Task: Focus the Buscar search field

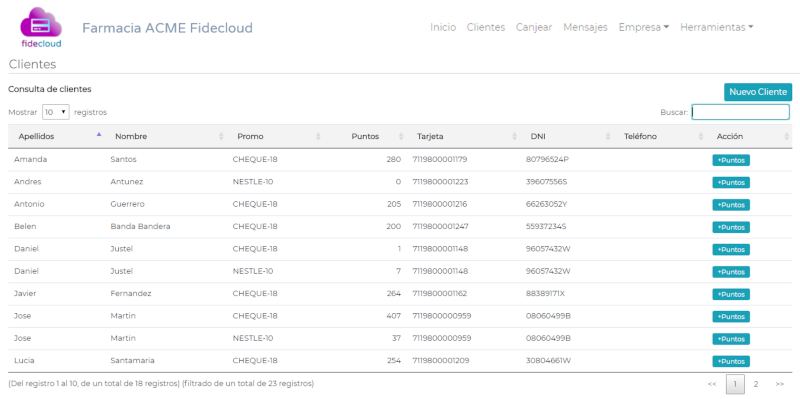Action: pos(740,112)
